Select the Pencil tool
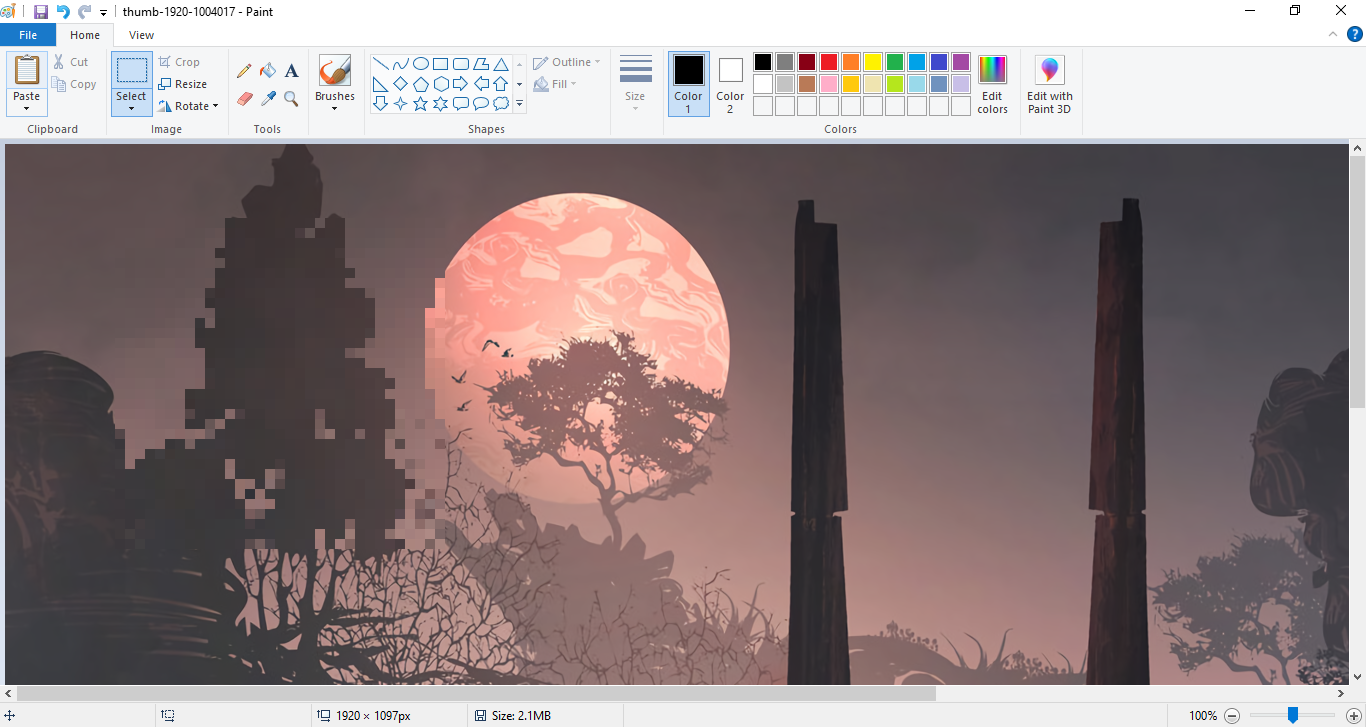Image resolution: width=1366 pixels, height=727 pixels. pos(244,71)
